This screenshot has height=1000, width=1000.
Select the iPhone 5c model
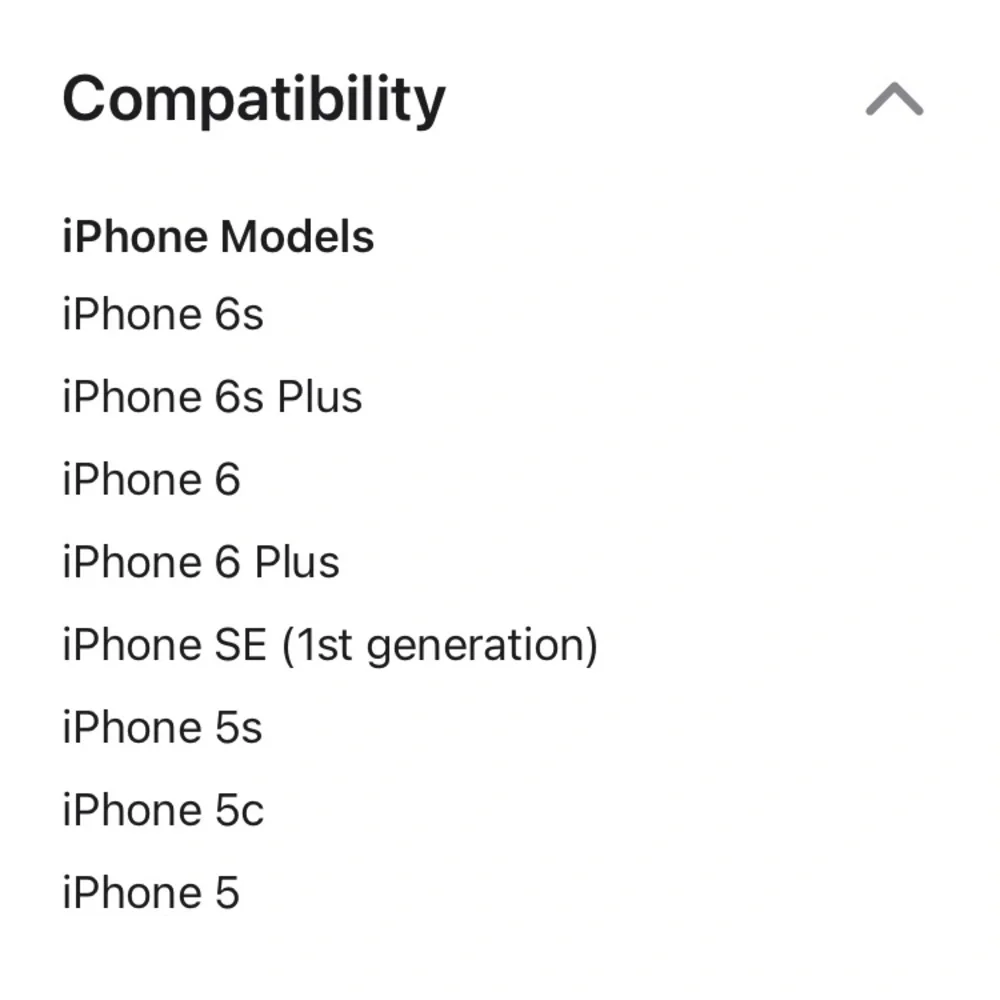tap(163, 810)
